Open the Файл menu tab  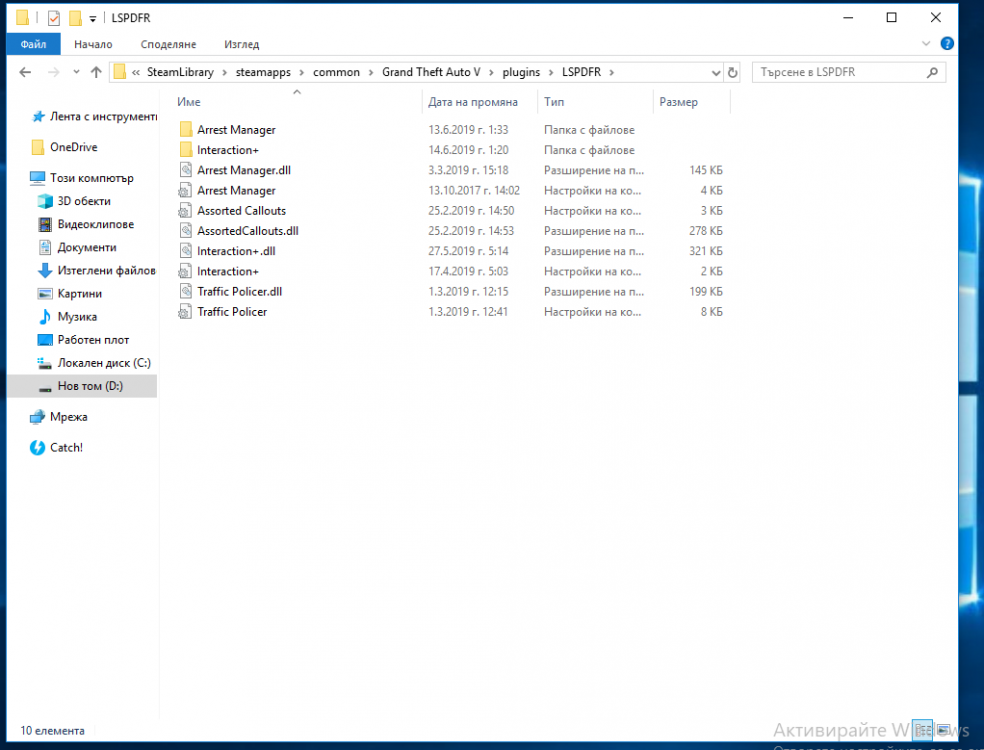(33, 44)
